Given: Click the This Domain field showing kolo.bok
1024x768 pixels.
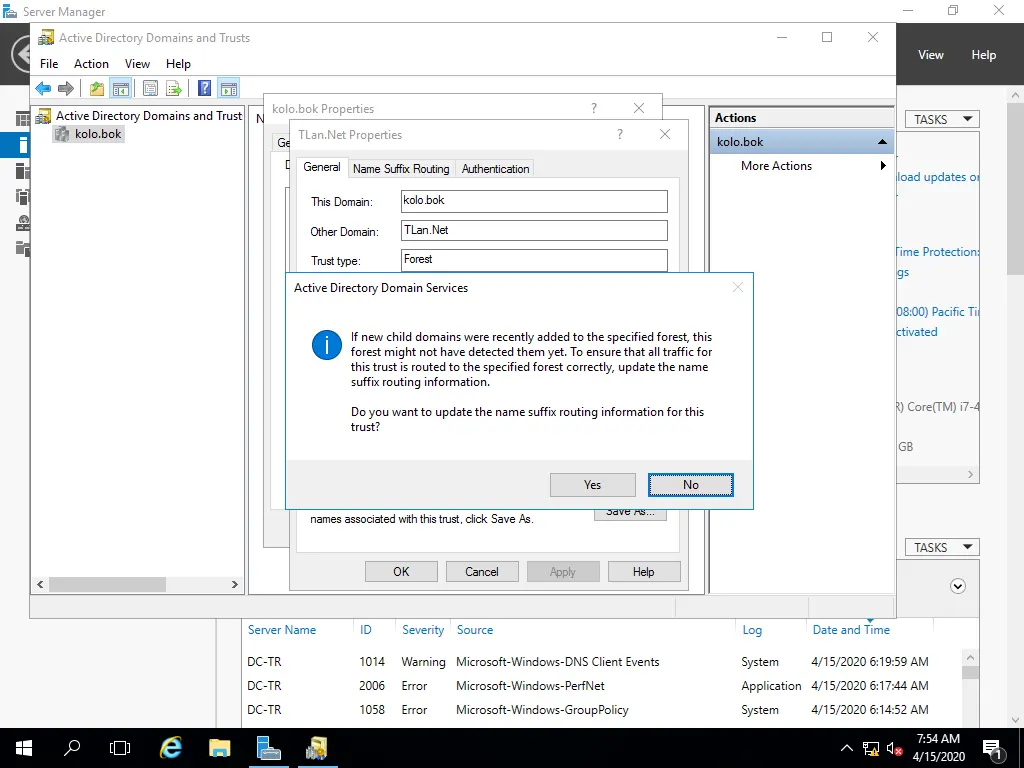Looking at the screenshot, I should [534, 201].
